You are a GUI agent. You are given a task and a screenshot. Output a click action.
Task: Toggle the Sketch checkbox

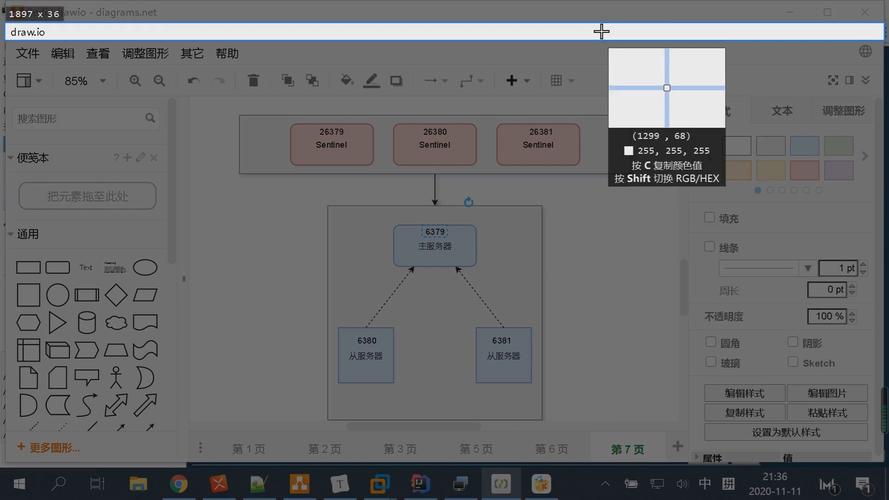tap(793, 362)
